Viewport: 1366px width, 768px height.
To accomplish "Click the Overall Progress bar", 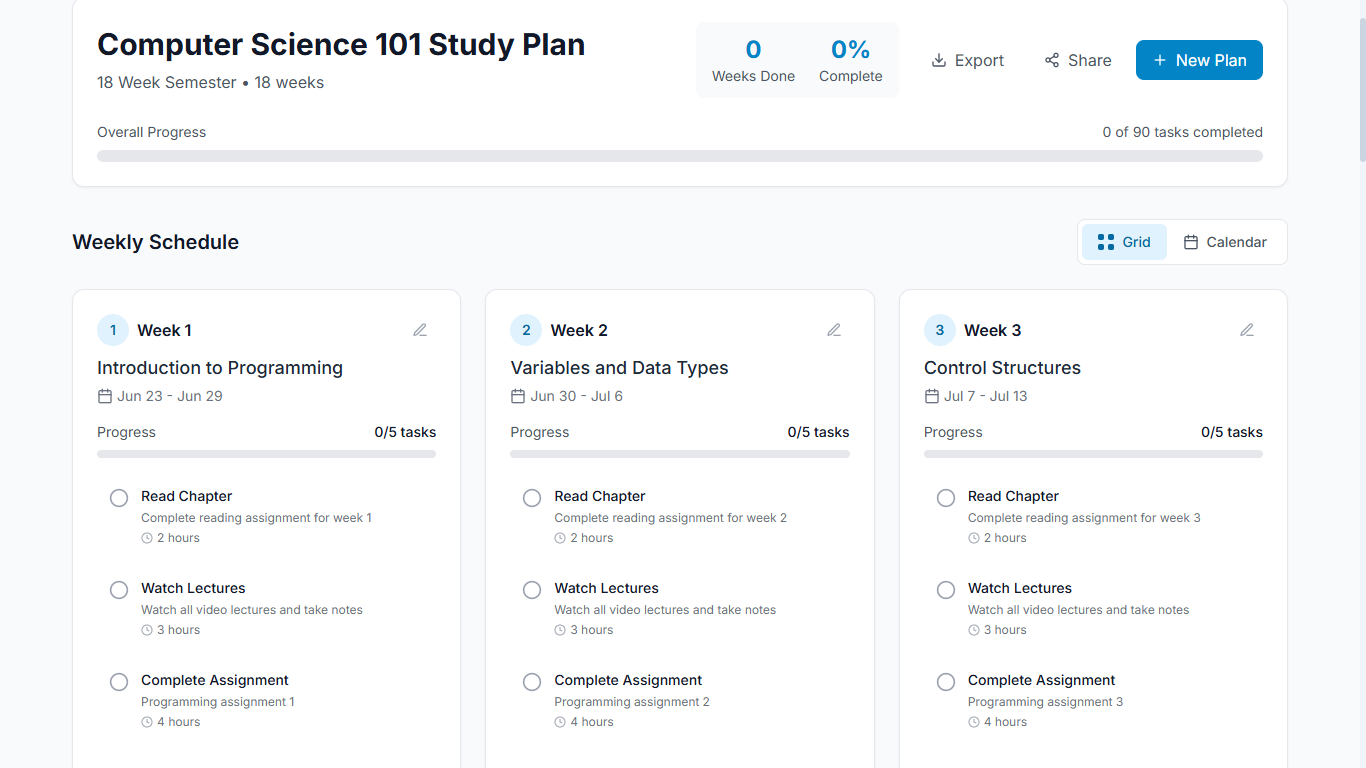I will (680, 156).
